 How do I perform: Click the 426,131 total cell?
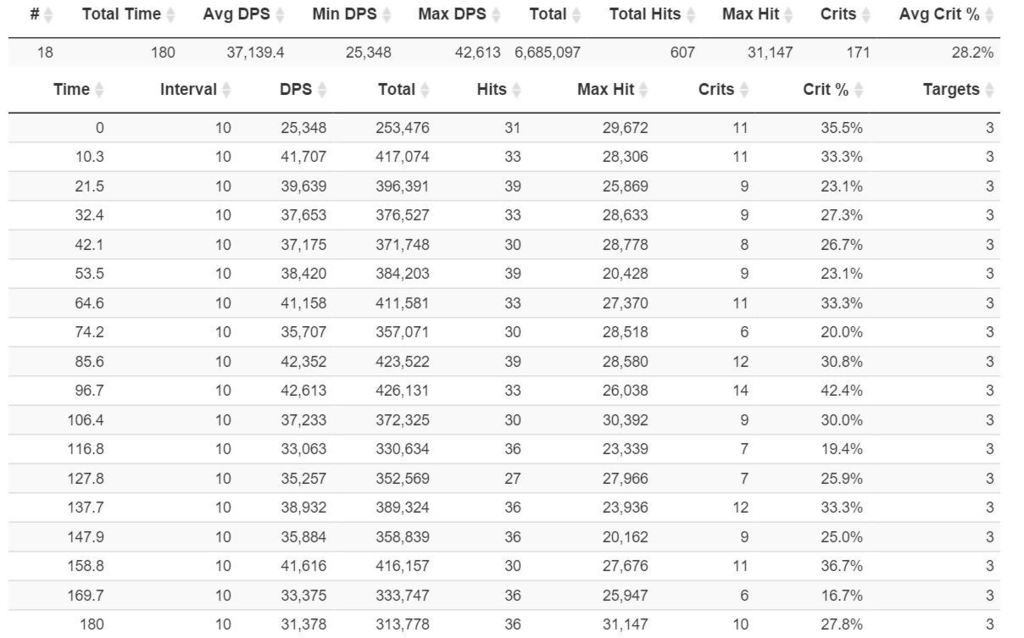pyautogui.click(x=402, y=391)
